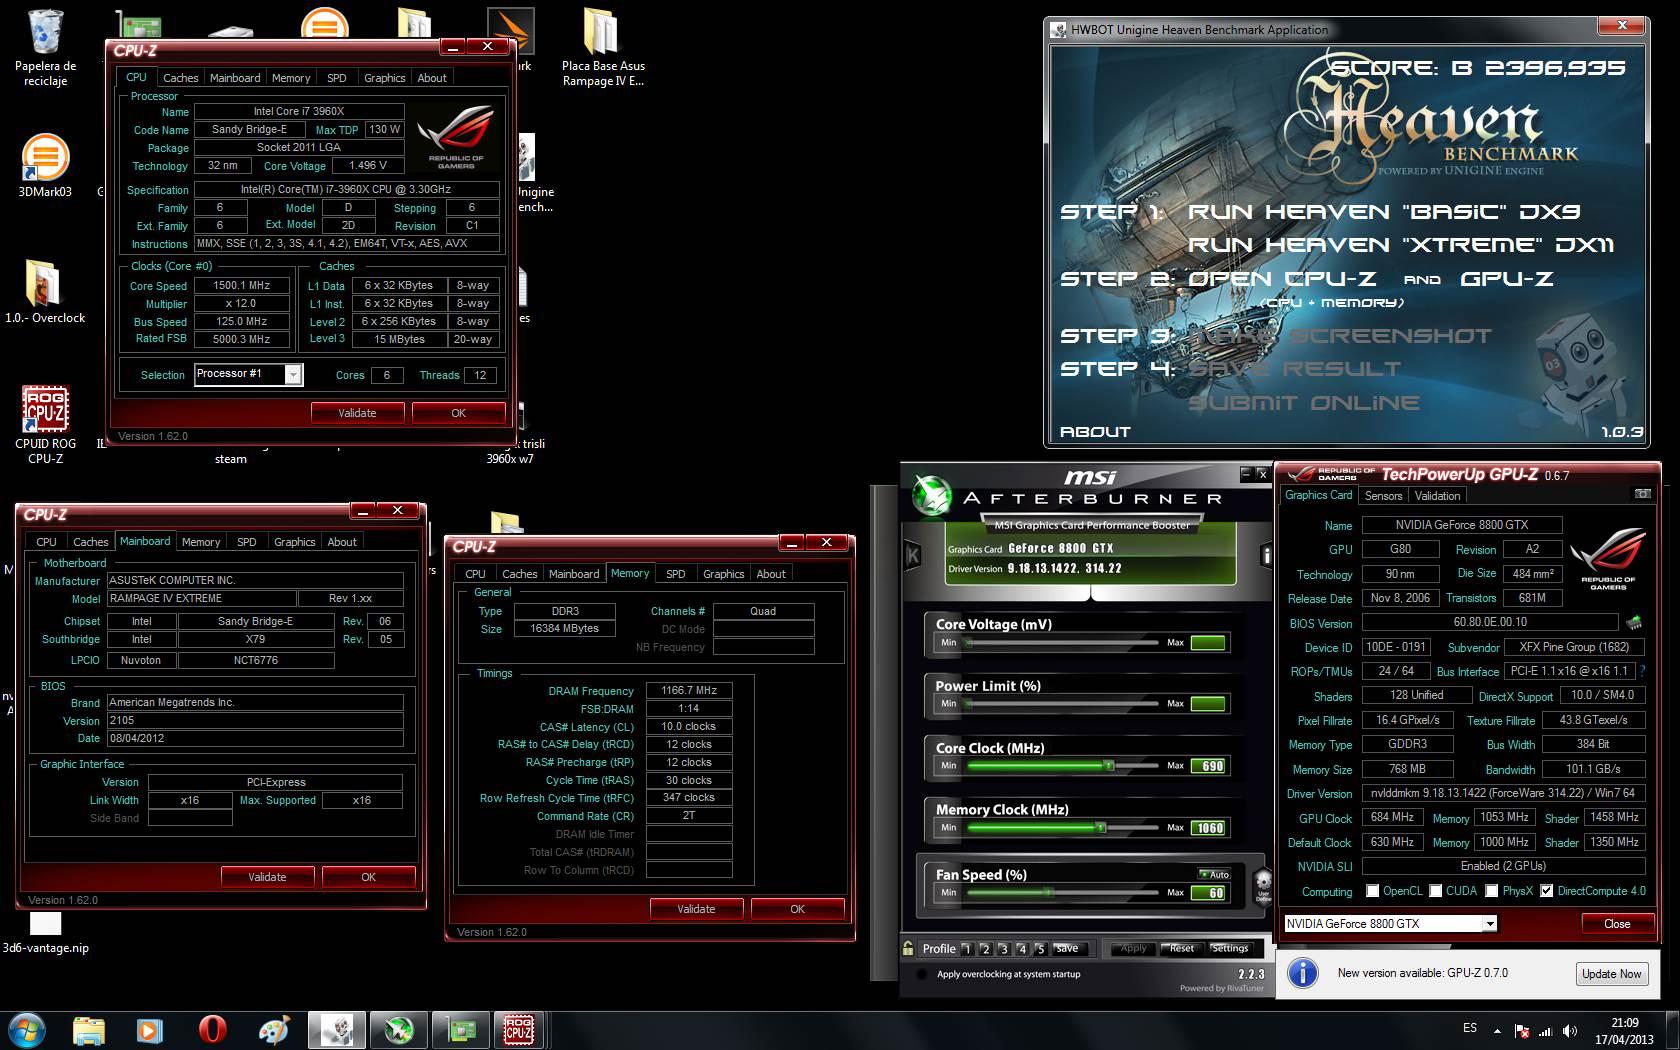Click the Action Center flag tray icon
Image resolution: width=1680 pixels, height=1050 pixels.
pyautogui.click(x=1521, y=1031)
